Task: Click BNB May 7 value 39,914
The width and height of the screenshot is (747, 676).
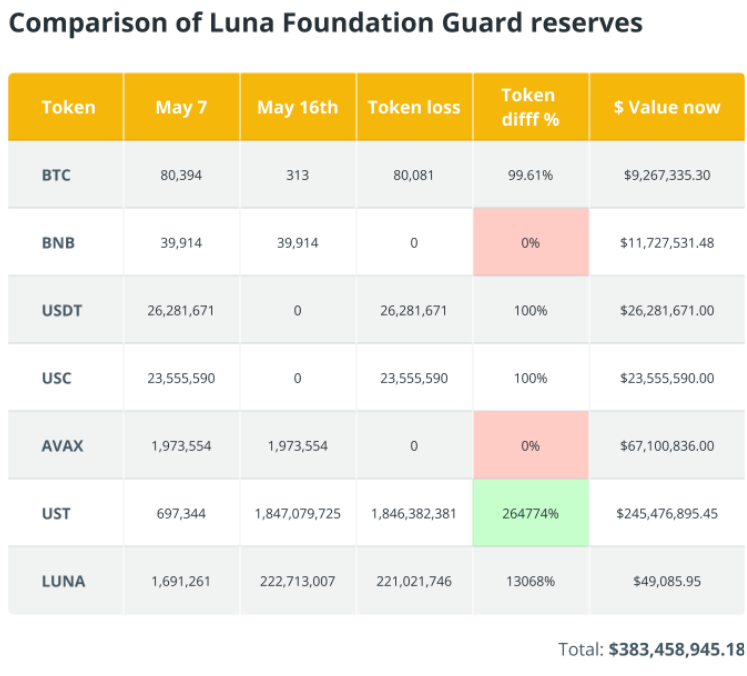Action: [x=181, y=243]
